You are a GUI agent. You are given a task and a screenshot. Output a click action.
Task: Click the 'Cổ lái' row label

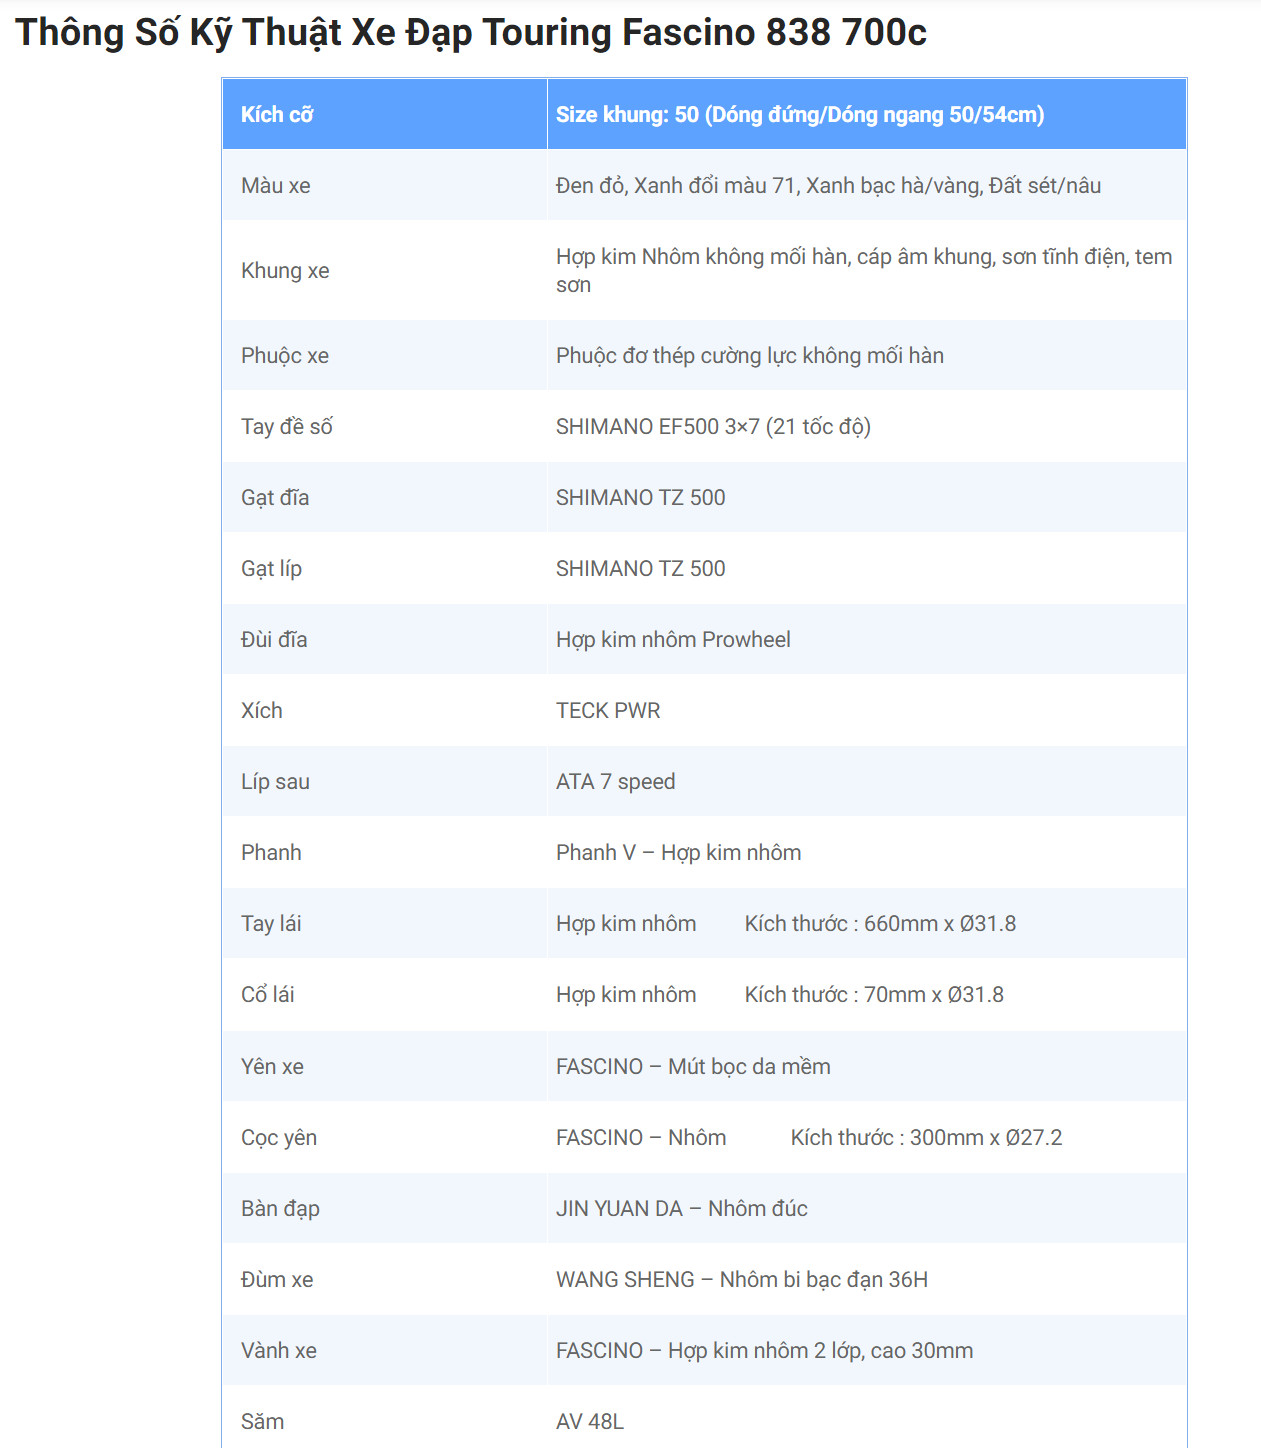(268, 994)
